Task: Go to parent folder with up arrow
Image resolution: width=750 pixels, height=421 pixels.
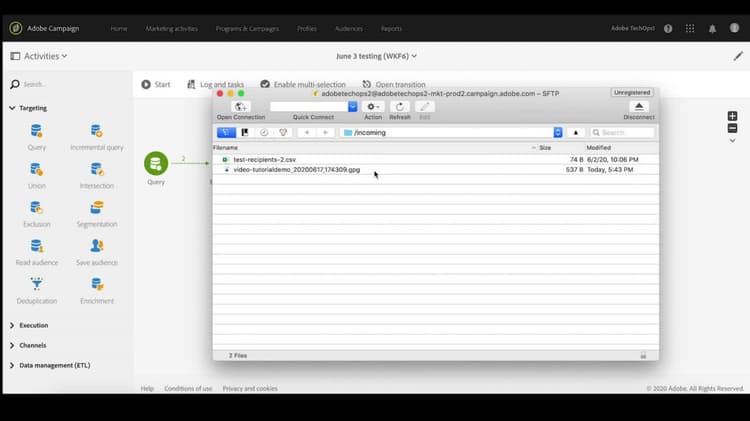Action: (575, 133)
